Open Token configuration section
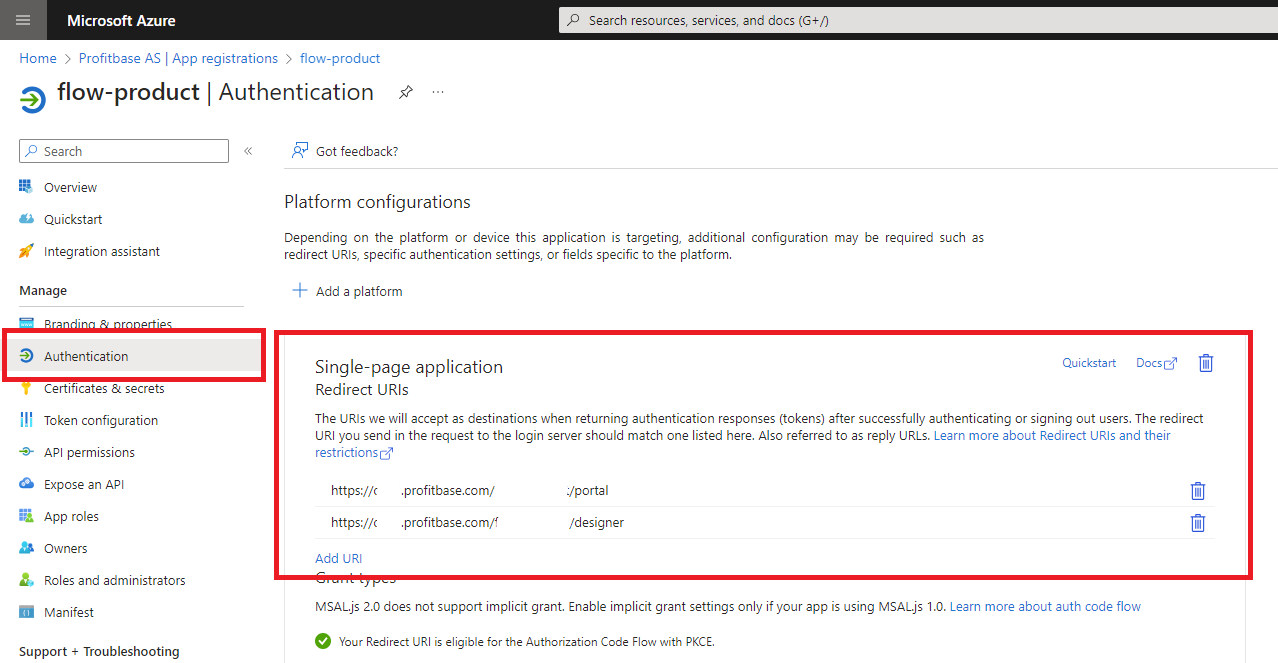Viewport: 1278px width, 663px height. point(100,420)
